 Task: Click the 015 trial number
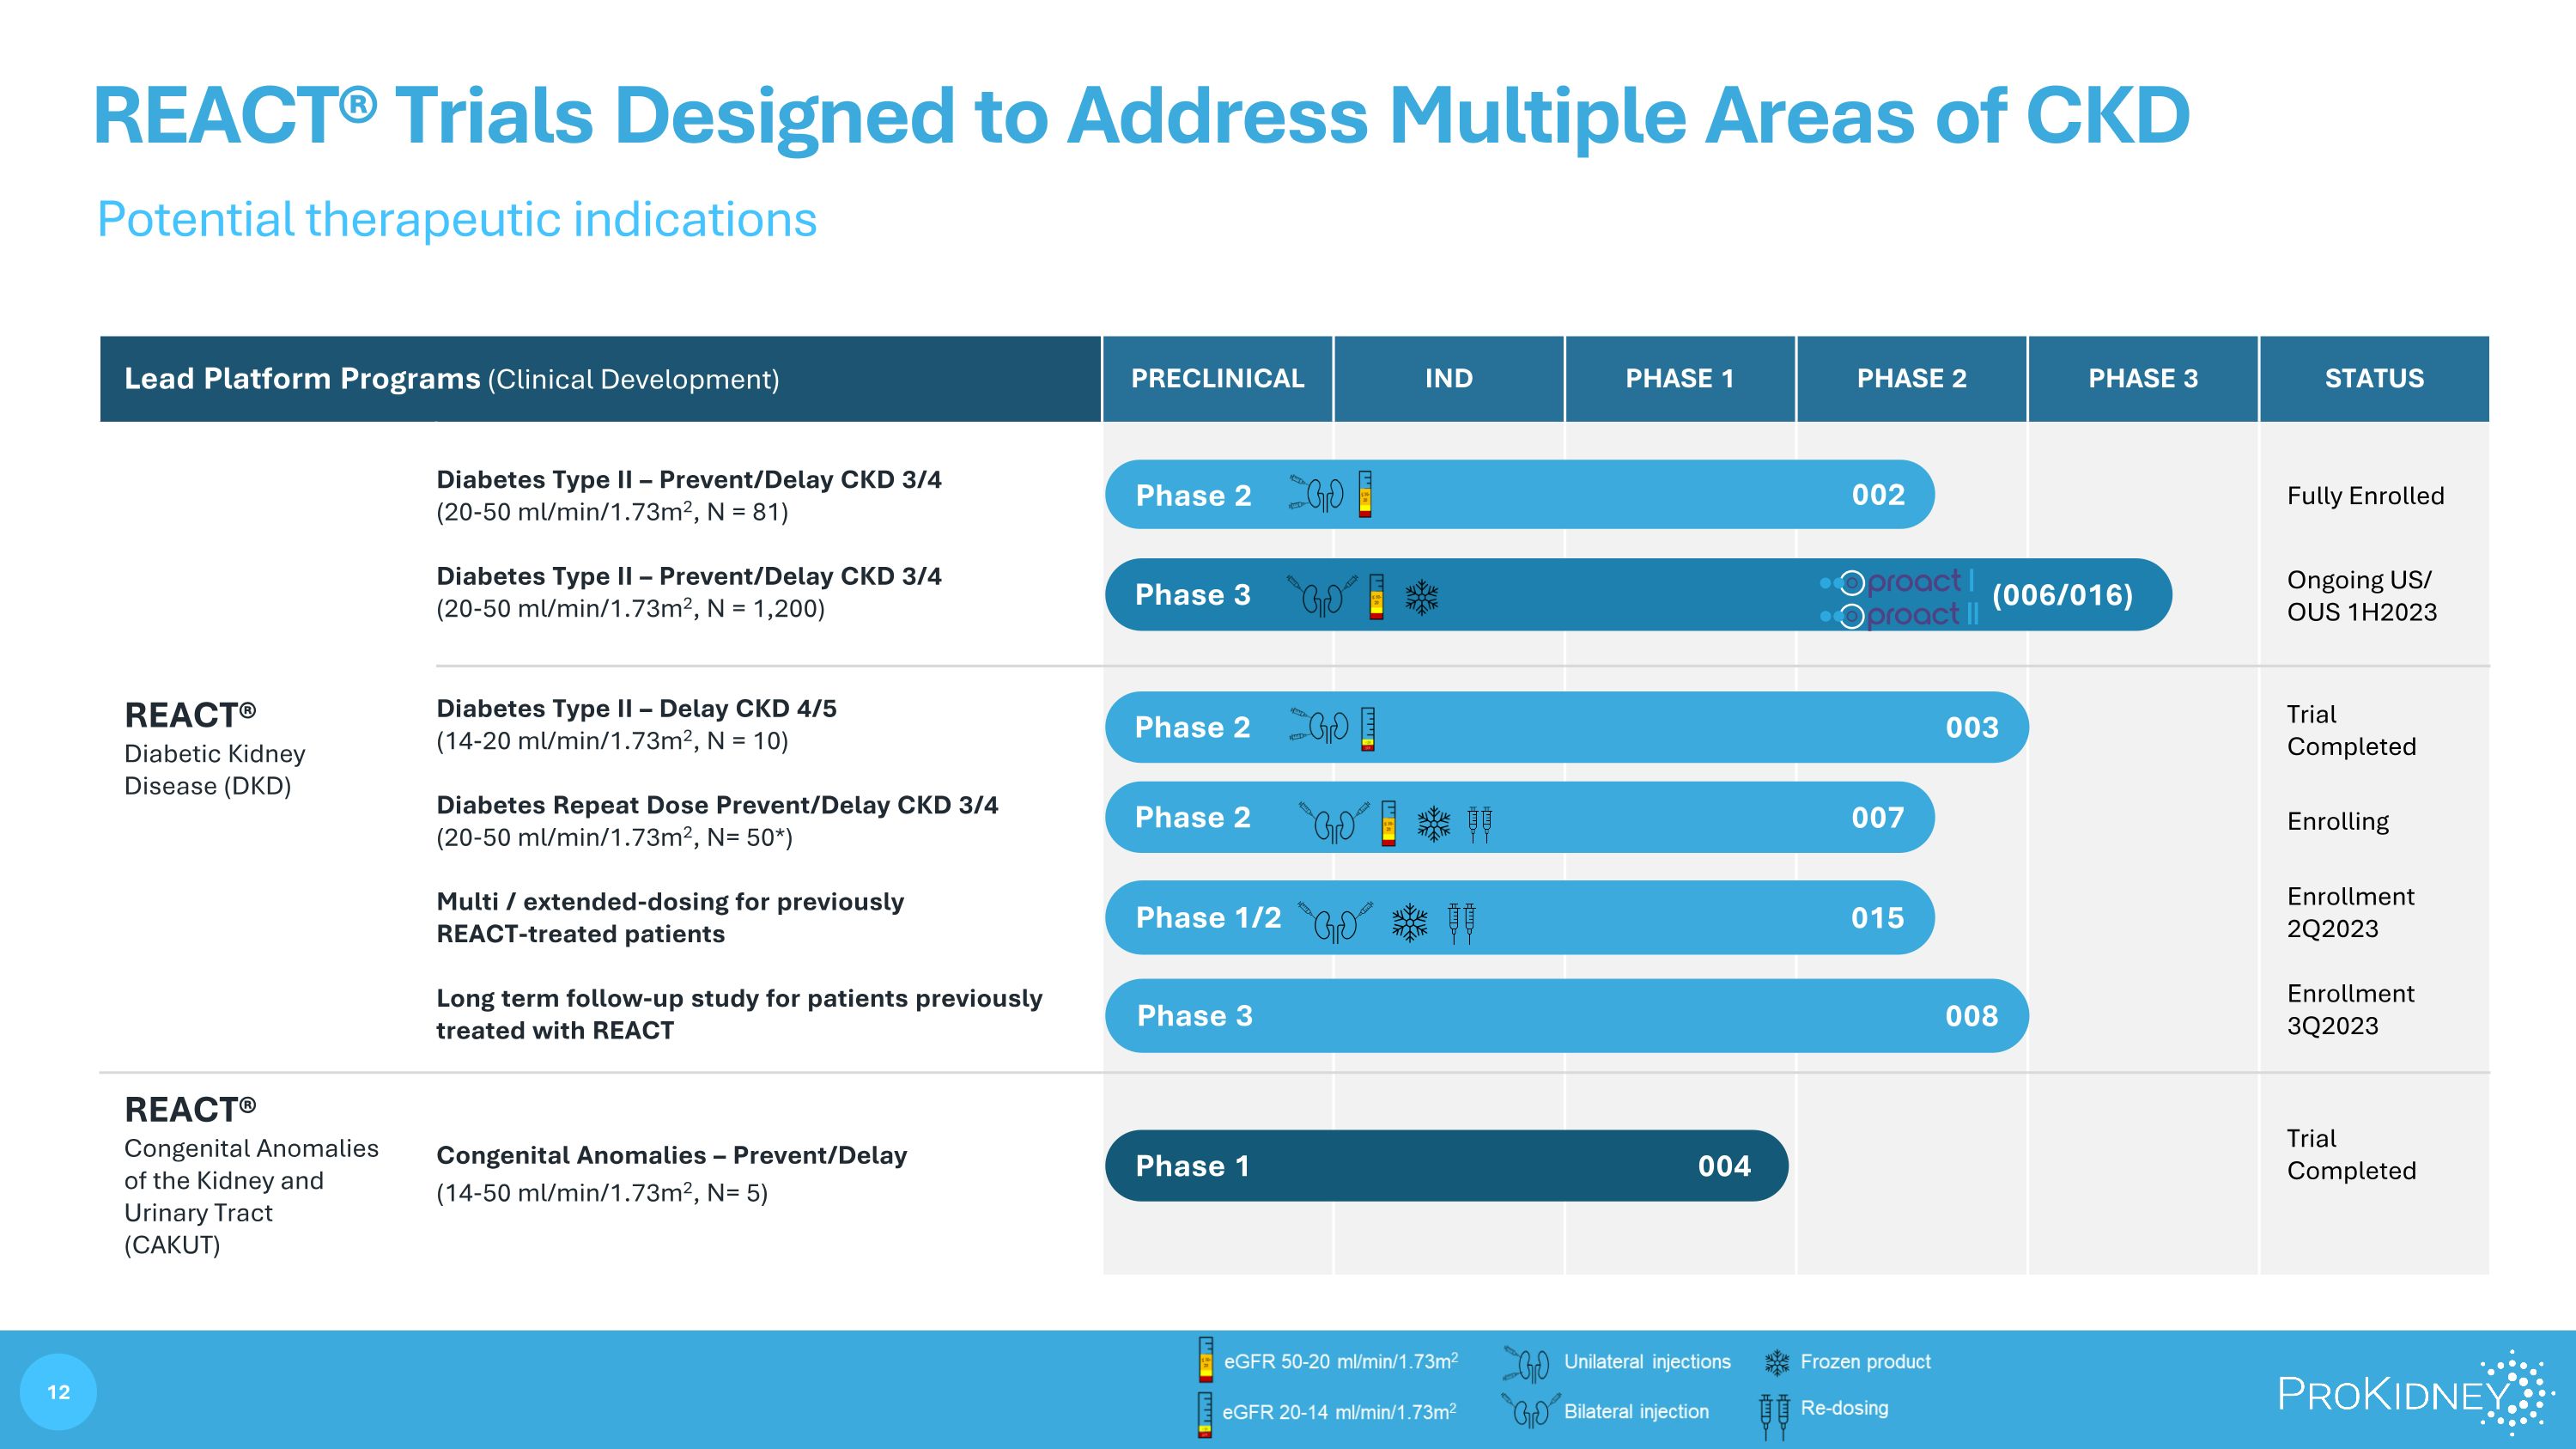pos(1877,917)
